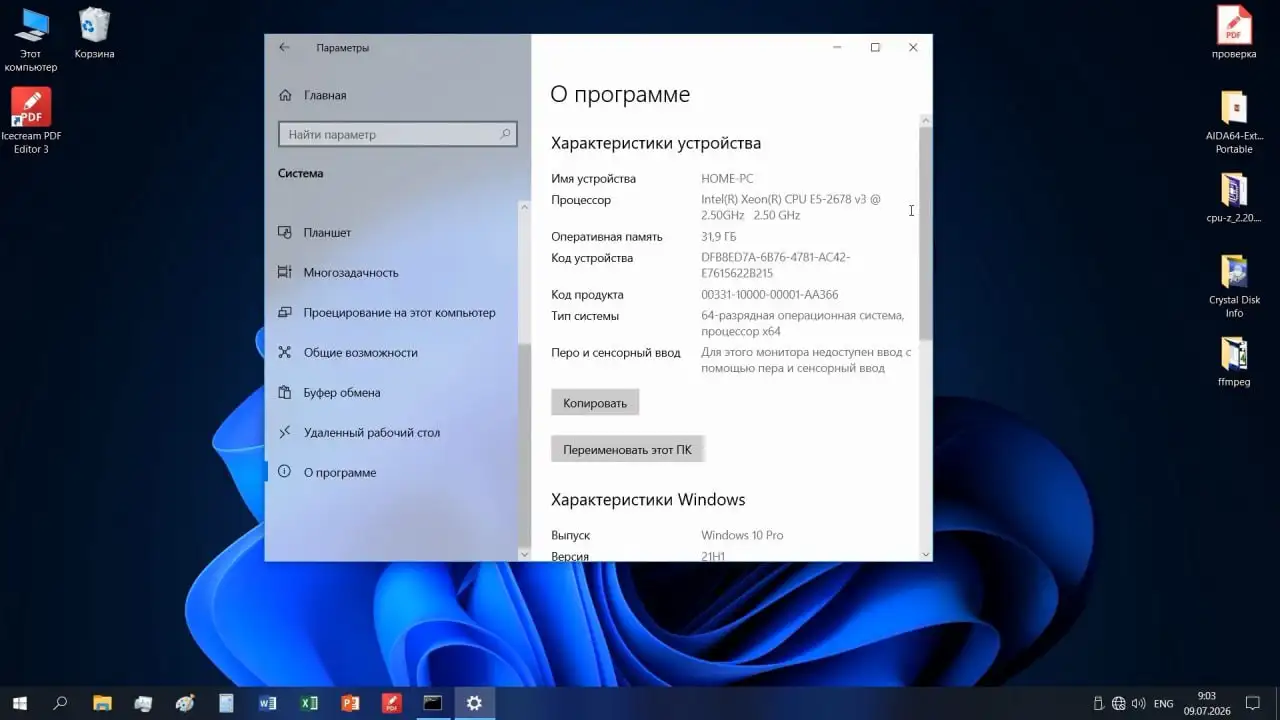Open the notification center icon
Image resolution: width=1280 pixels, height=720 pixels.
tap(1252, 703)
